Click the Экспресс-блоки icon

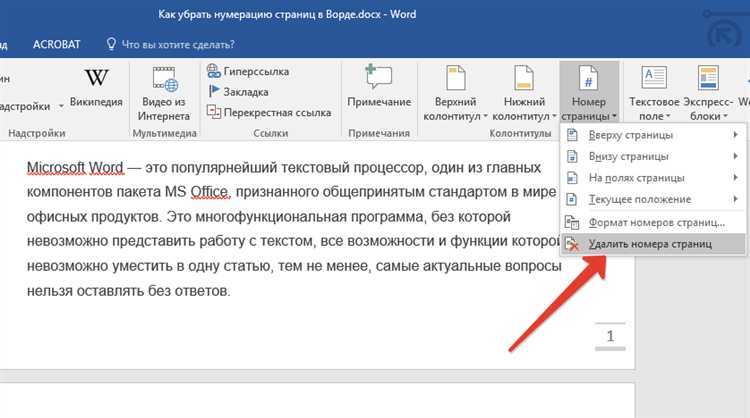pyautogui.click(x=708, y=78)
